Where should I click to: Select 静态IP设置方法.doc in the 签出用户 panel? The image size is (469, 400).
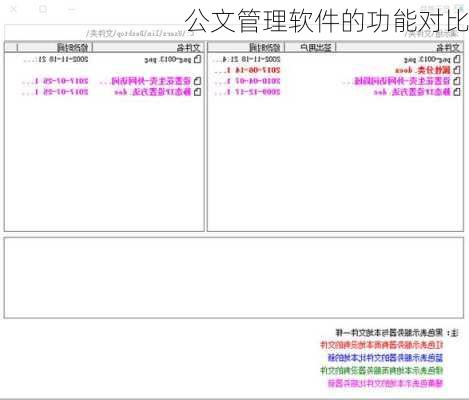point(412,92)
